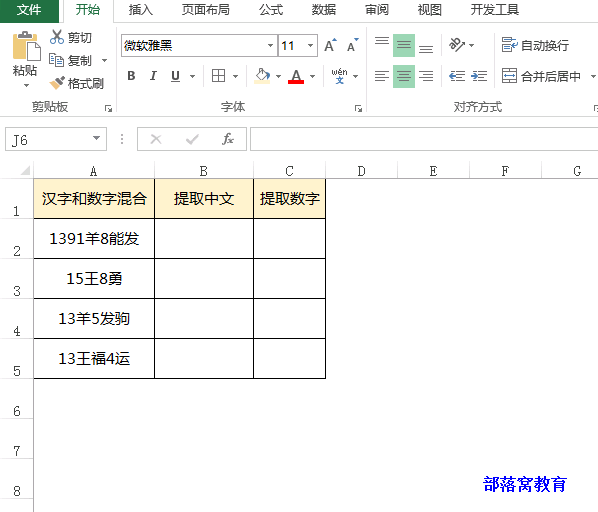Click the formula bar cancel X
This screenshot has width=598, height=512.
156,139
